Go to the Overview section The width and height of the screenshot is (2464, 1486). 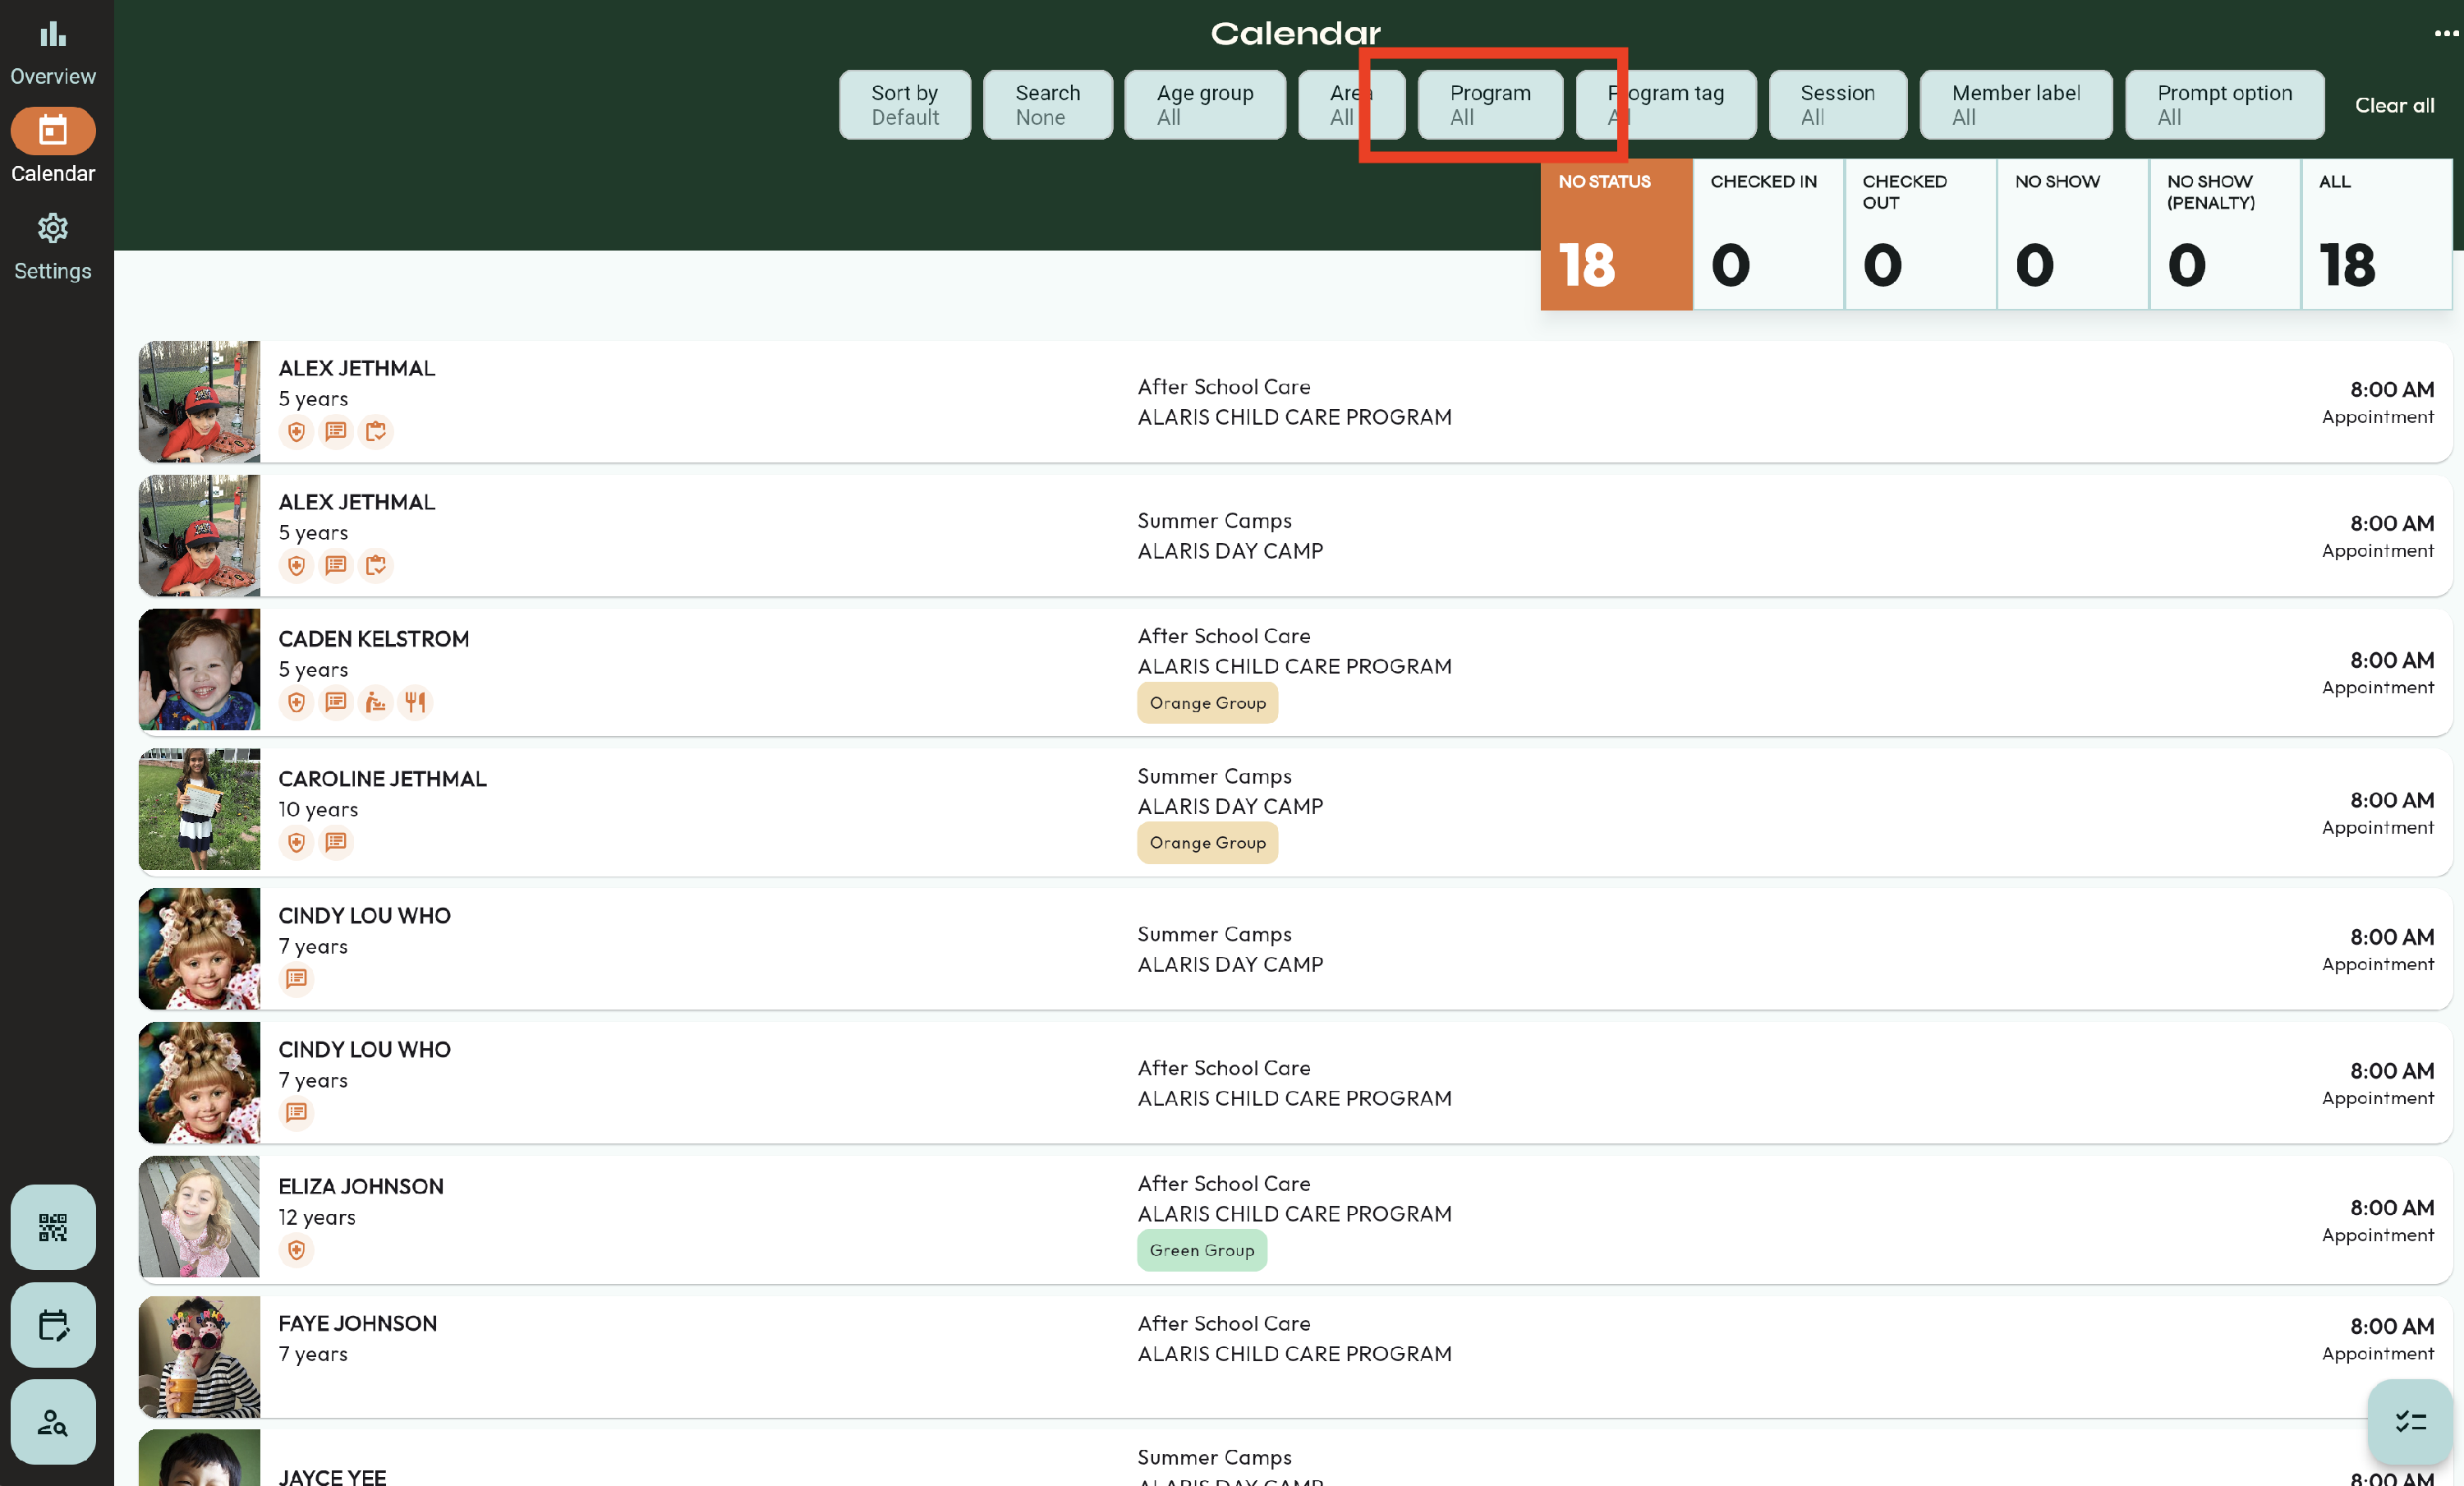(x=53, y=52)
